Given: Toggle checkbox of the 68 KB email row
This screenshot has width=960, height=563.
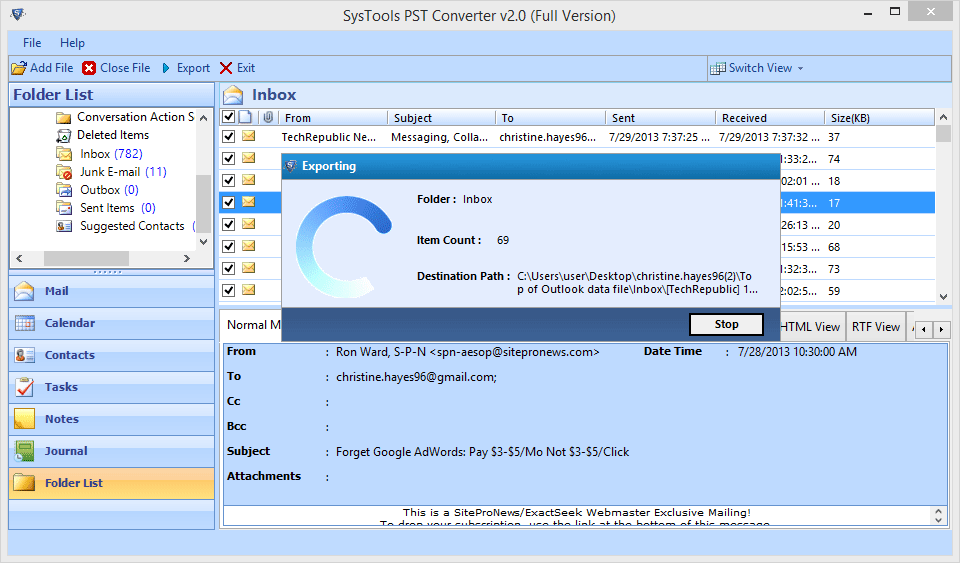Looking at the screenshot, I should pos(228,247).
